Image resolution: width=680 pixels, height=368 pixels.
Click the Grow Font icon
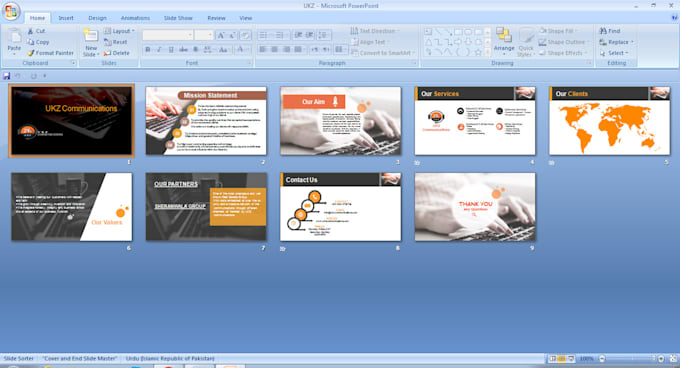click(221, 35)
